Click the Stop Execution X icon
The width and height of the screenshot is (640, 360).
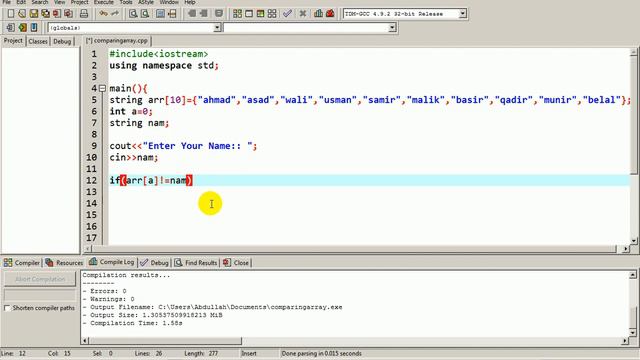[x=302, y=13]
